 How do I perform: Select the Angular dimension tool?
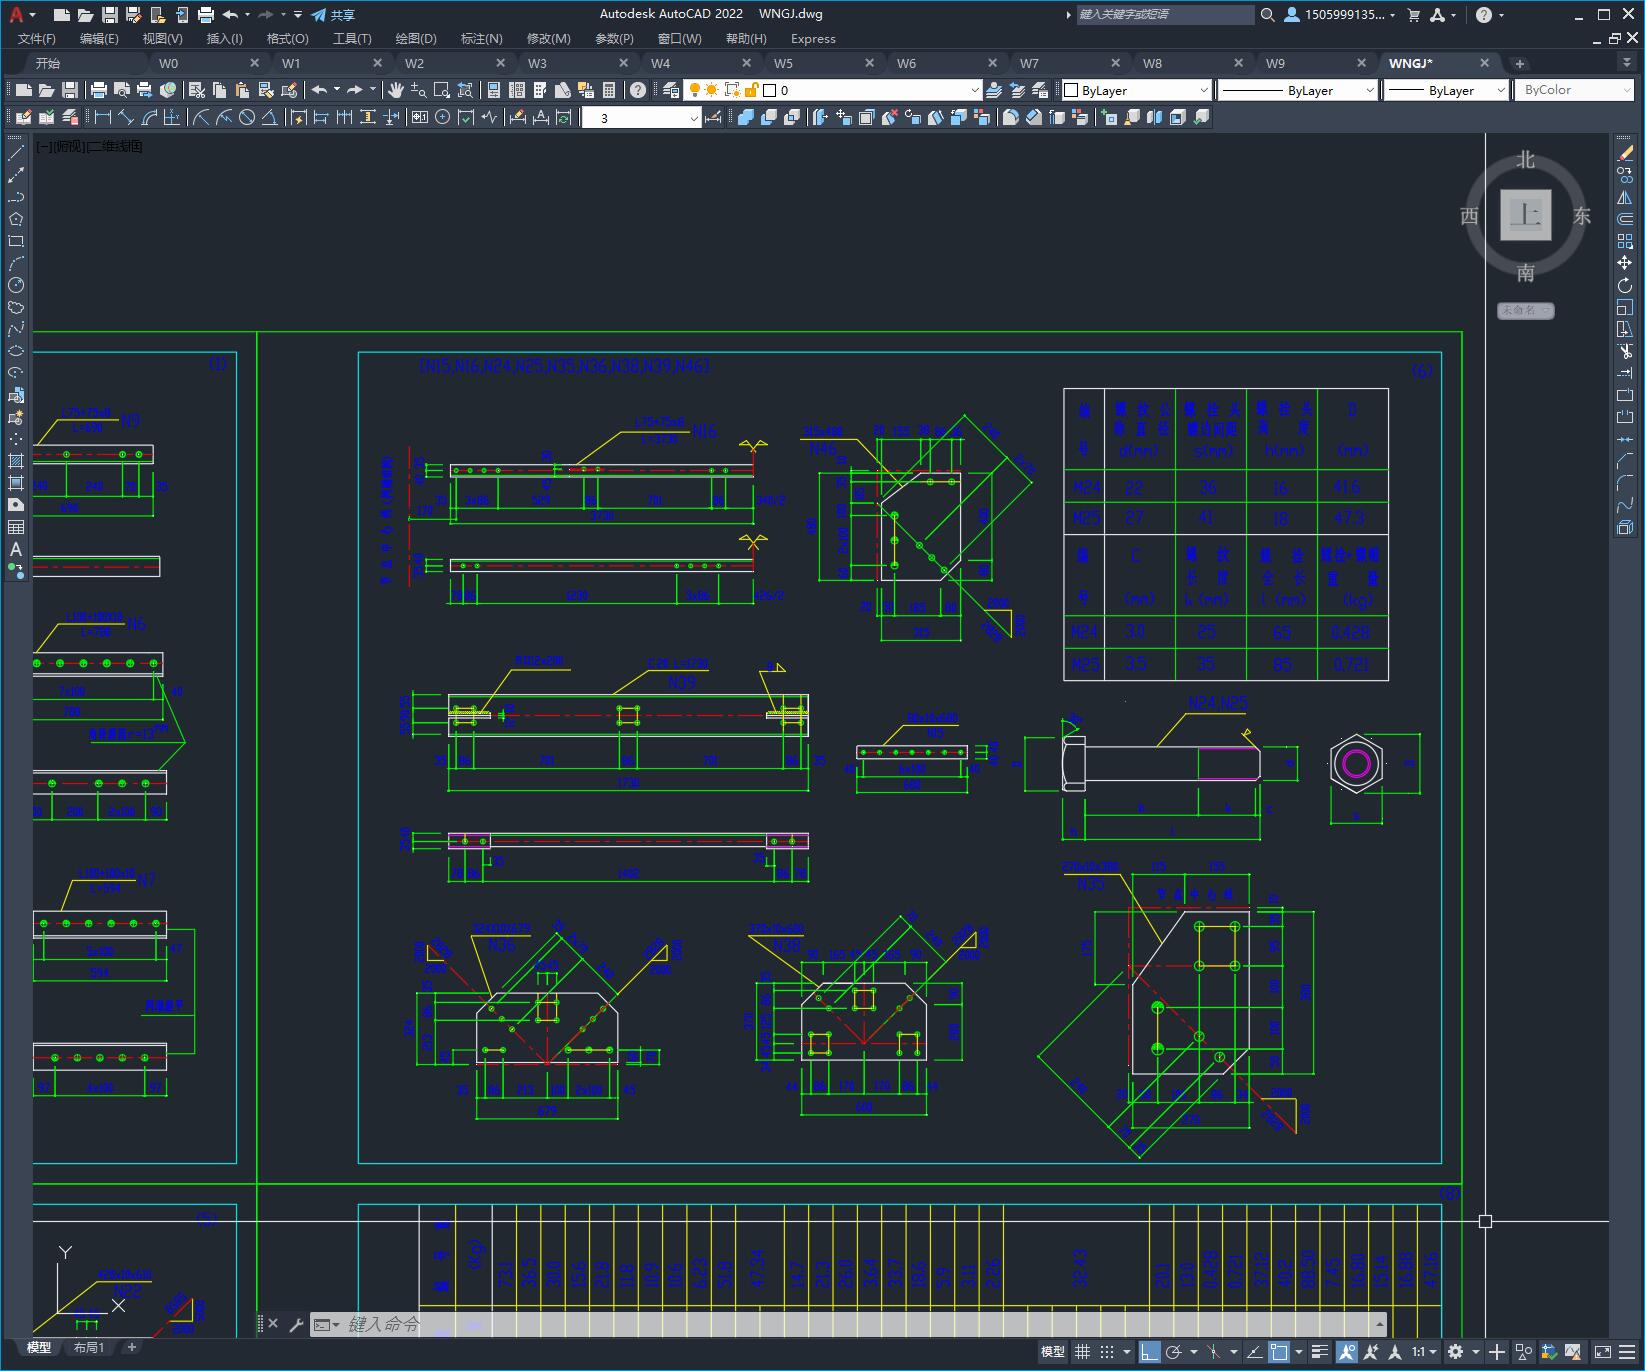pyautogui.click(x=269, y=117)
